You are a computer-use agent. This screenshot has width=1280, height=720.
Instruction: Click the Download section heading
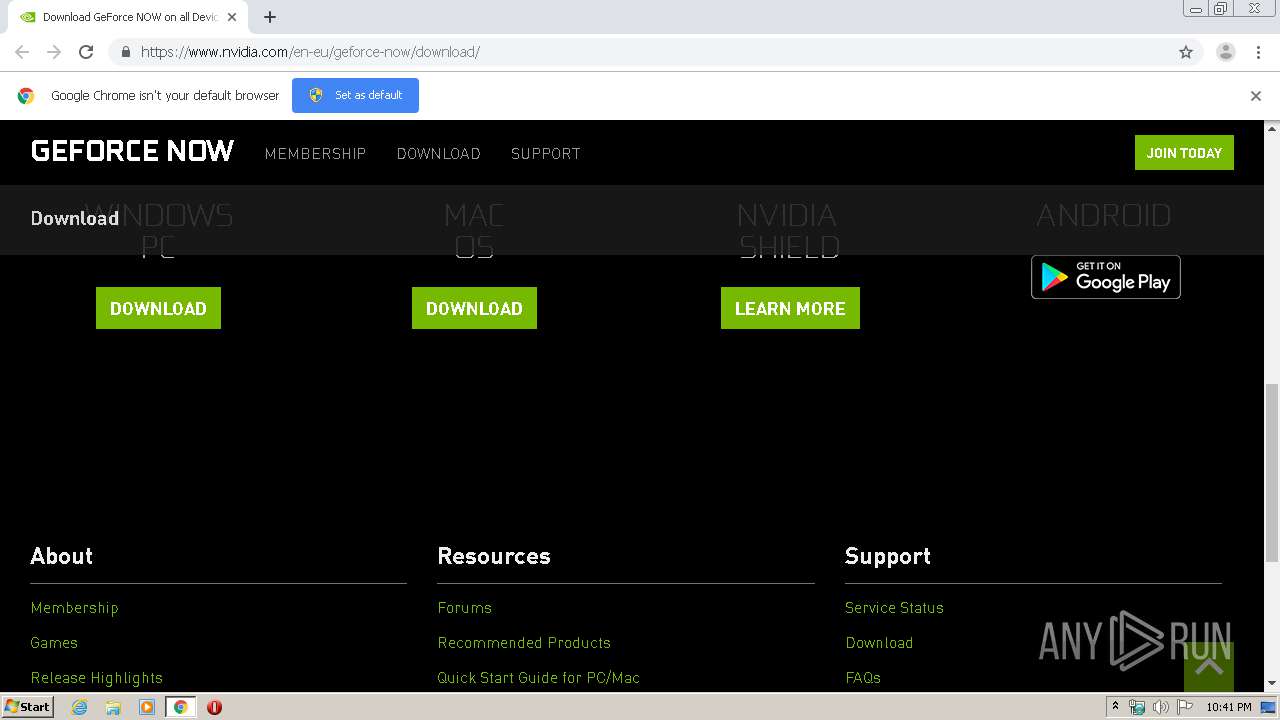pyautogui.click(x=75, y=218)
